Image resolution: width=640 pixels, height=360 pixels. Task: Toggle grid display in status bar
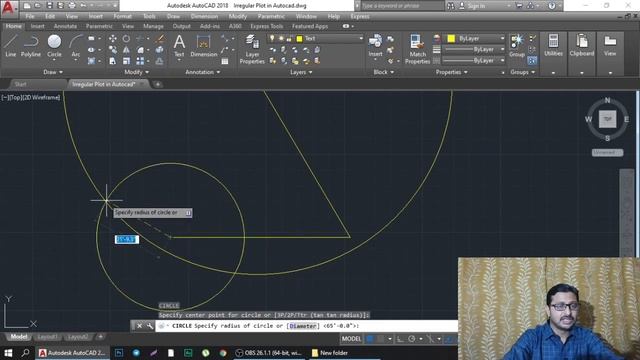click(370, 339)
